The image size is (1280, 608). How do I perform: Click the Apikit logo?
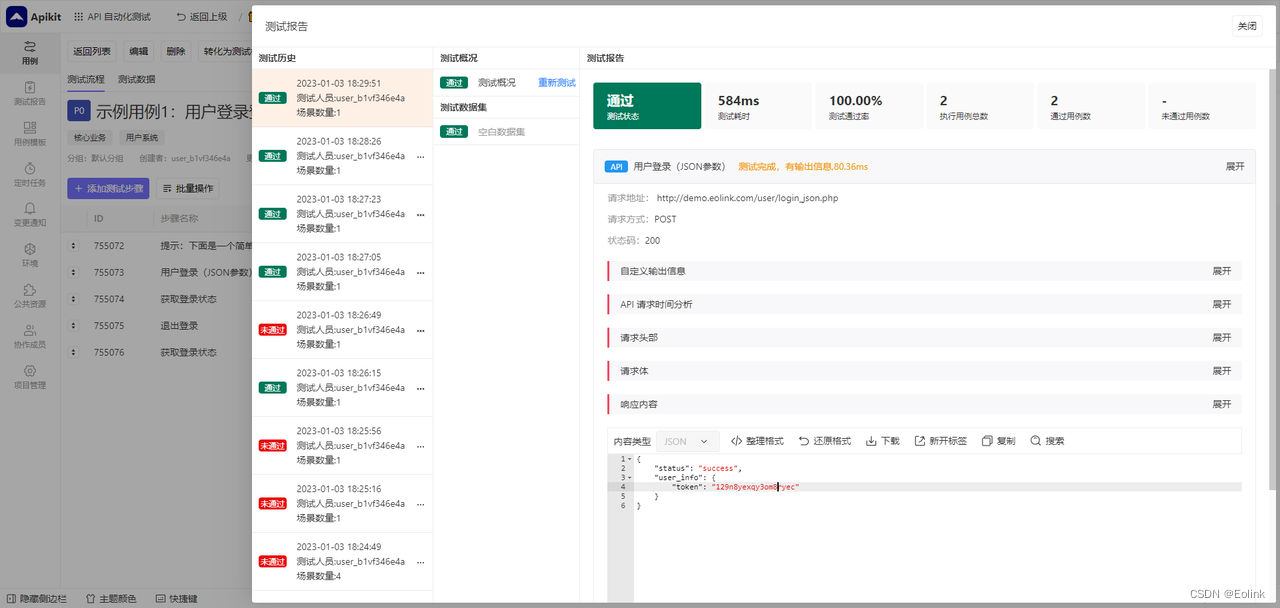coord(34,16)
